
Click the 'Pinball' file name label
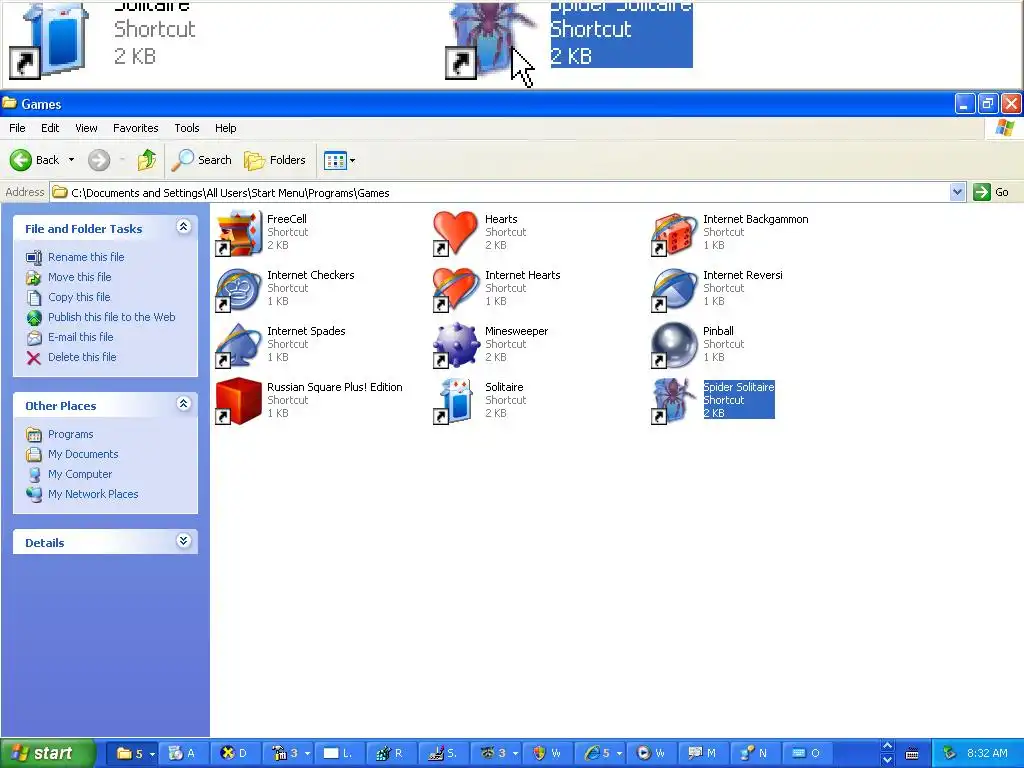718,331
